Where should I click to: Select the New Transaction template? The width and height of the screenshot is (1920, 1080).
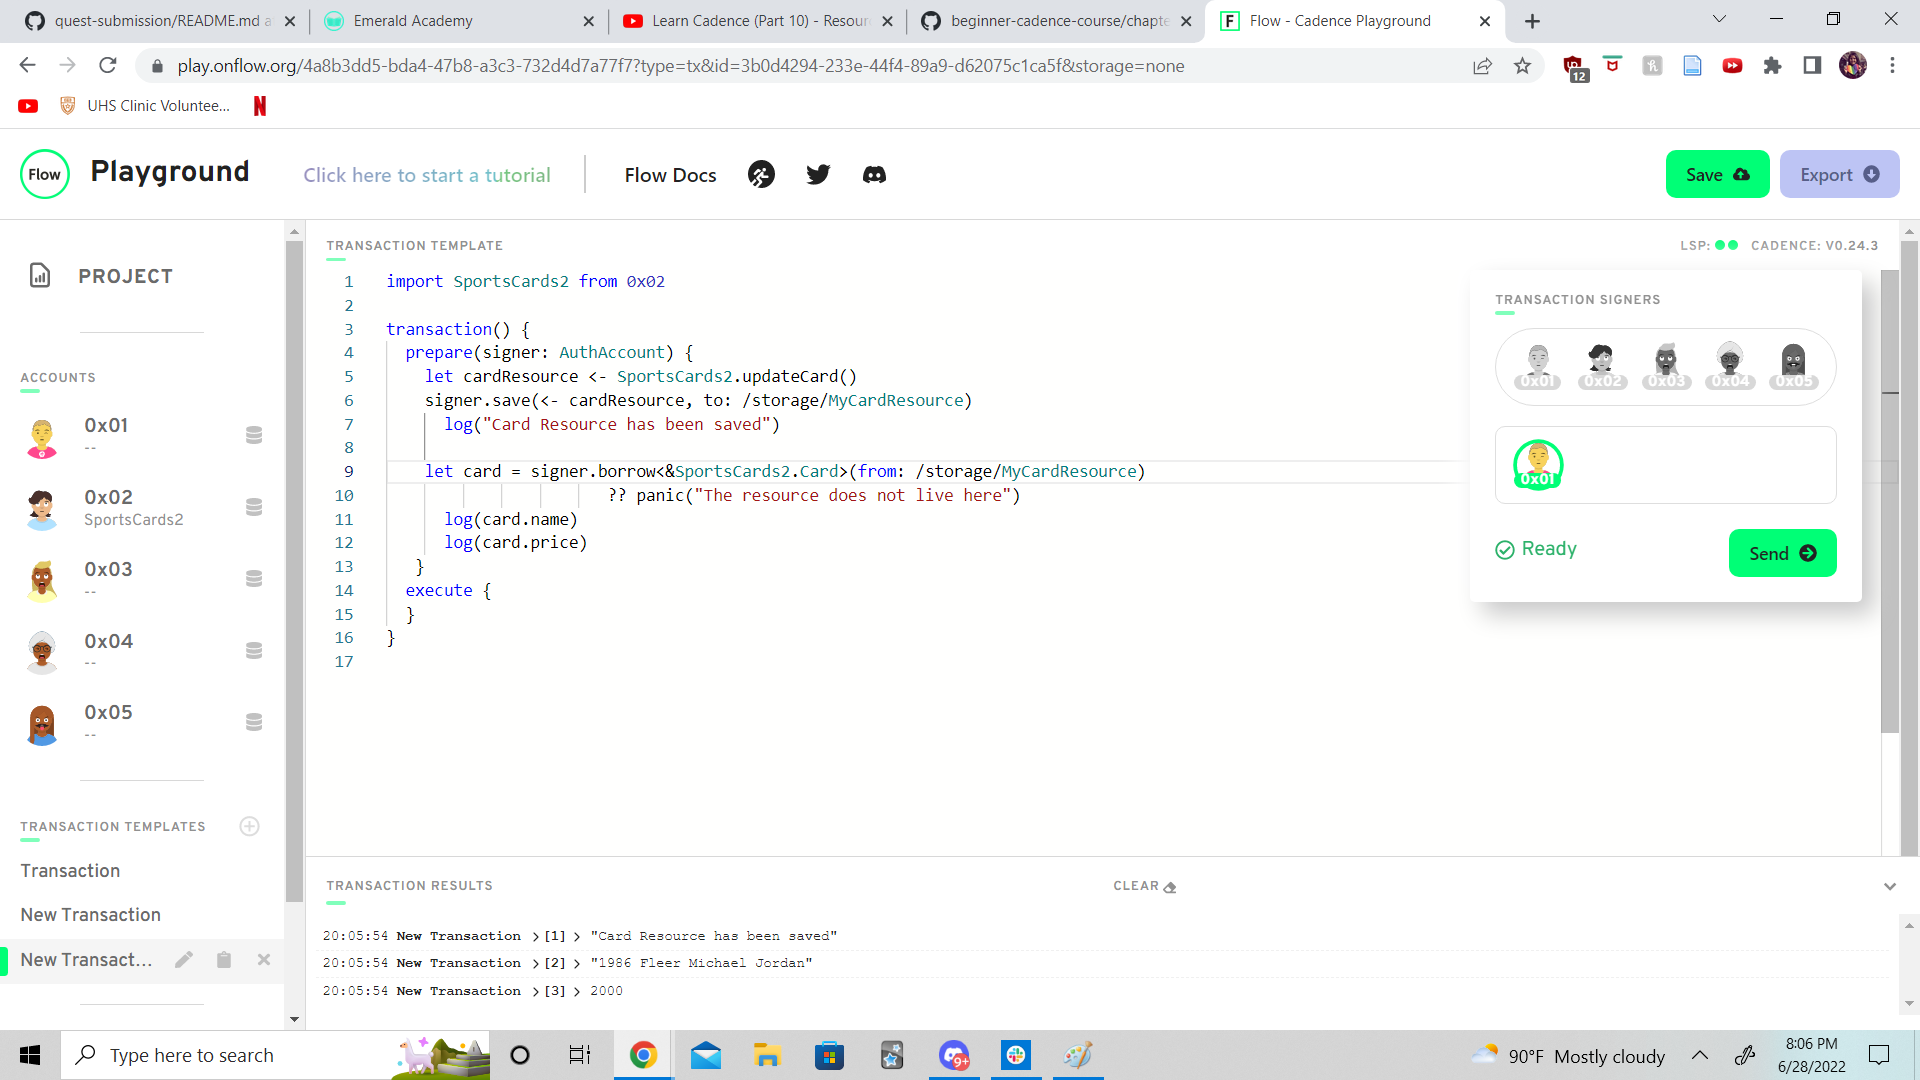pos(90,914)
